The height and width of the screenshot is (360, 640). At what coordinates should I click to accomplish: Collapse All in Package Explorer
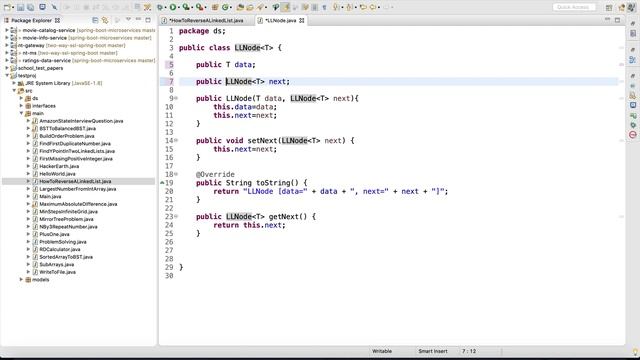[x=95, y=20]
